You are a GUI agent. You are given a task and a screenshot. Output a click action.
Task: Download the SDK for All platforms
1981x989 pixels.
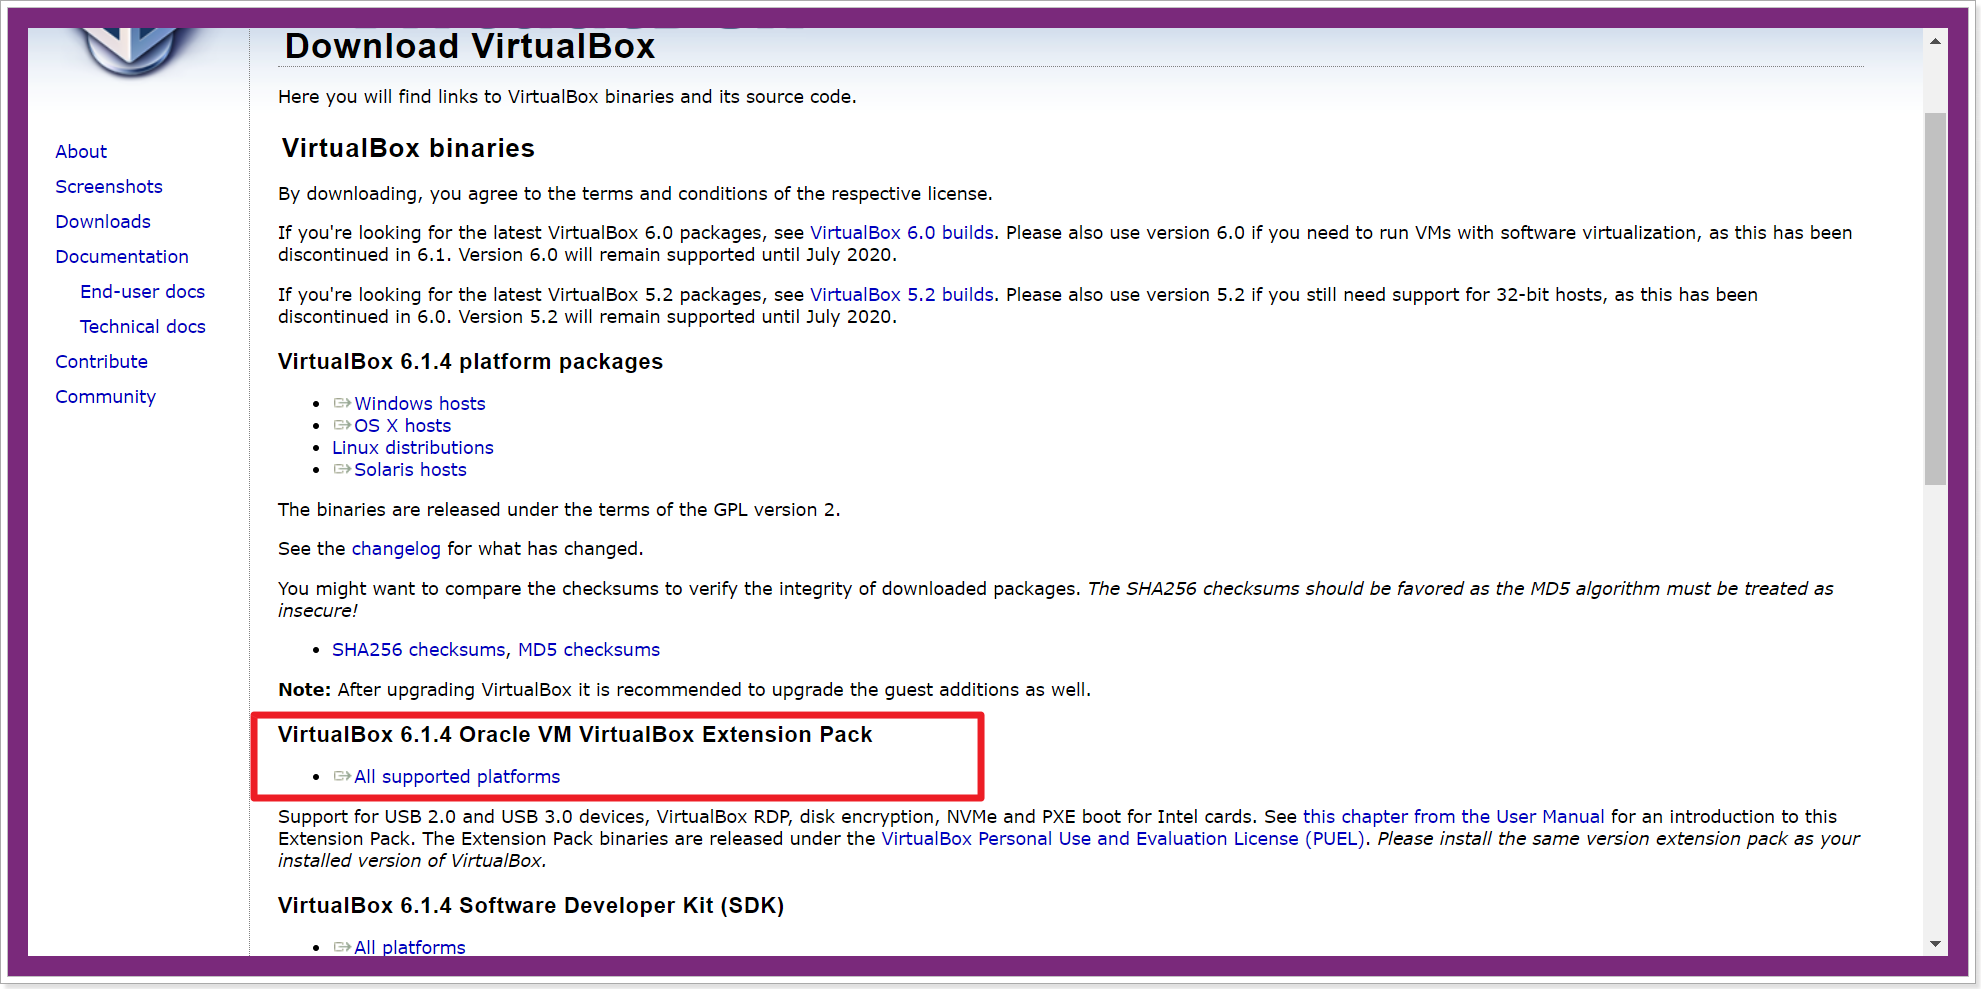pyautogui.click(x=410, y=947)
